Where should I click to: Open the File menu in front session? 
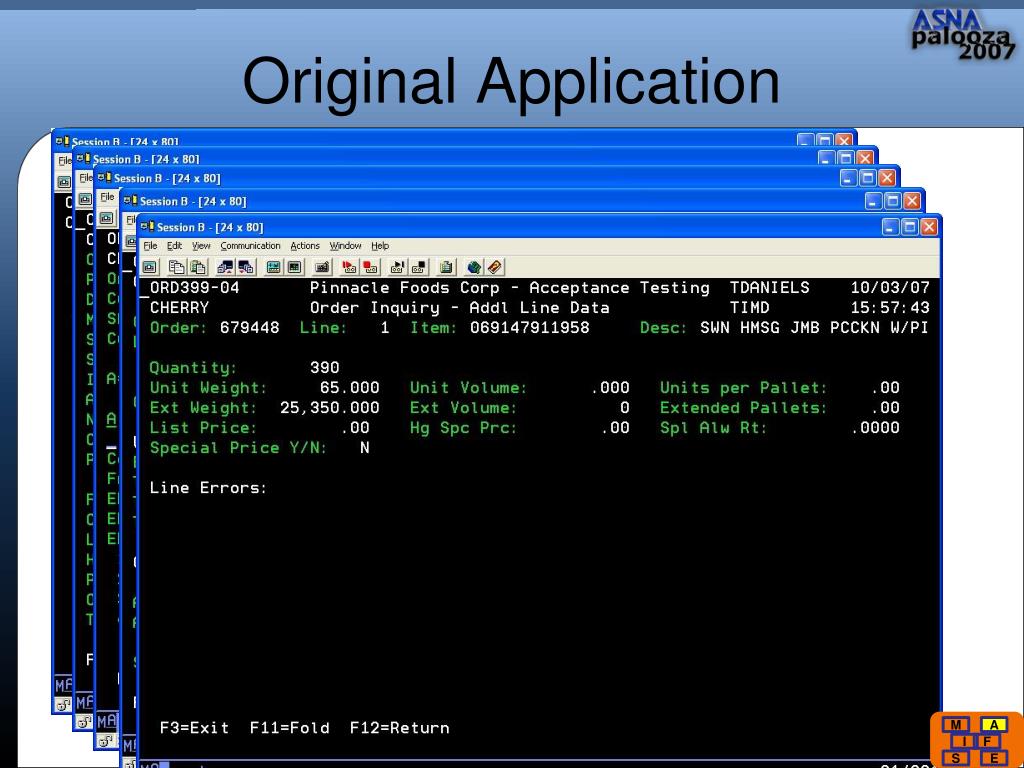pos(150,246)
